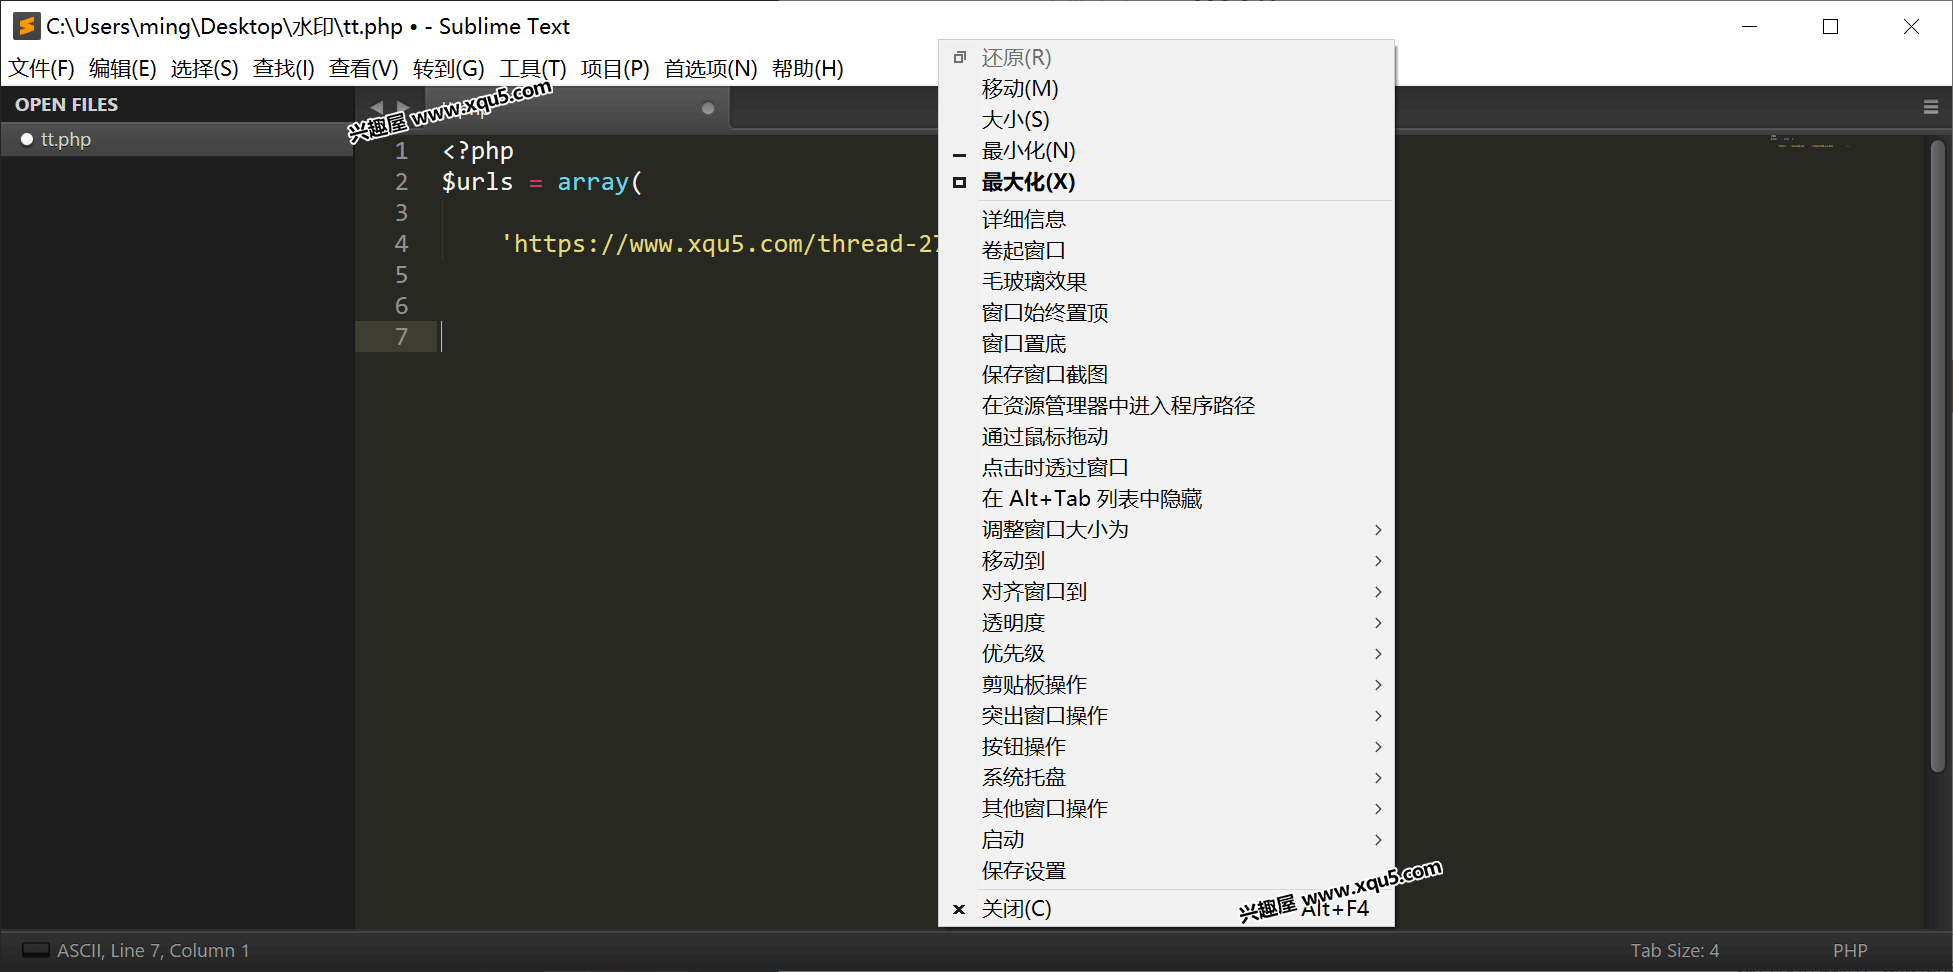Viewport: 1953px width, 972px height.
Task: Expand the 其他窗口操作 submenu
Action: (1166, 808)
